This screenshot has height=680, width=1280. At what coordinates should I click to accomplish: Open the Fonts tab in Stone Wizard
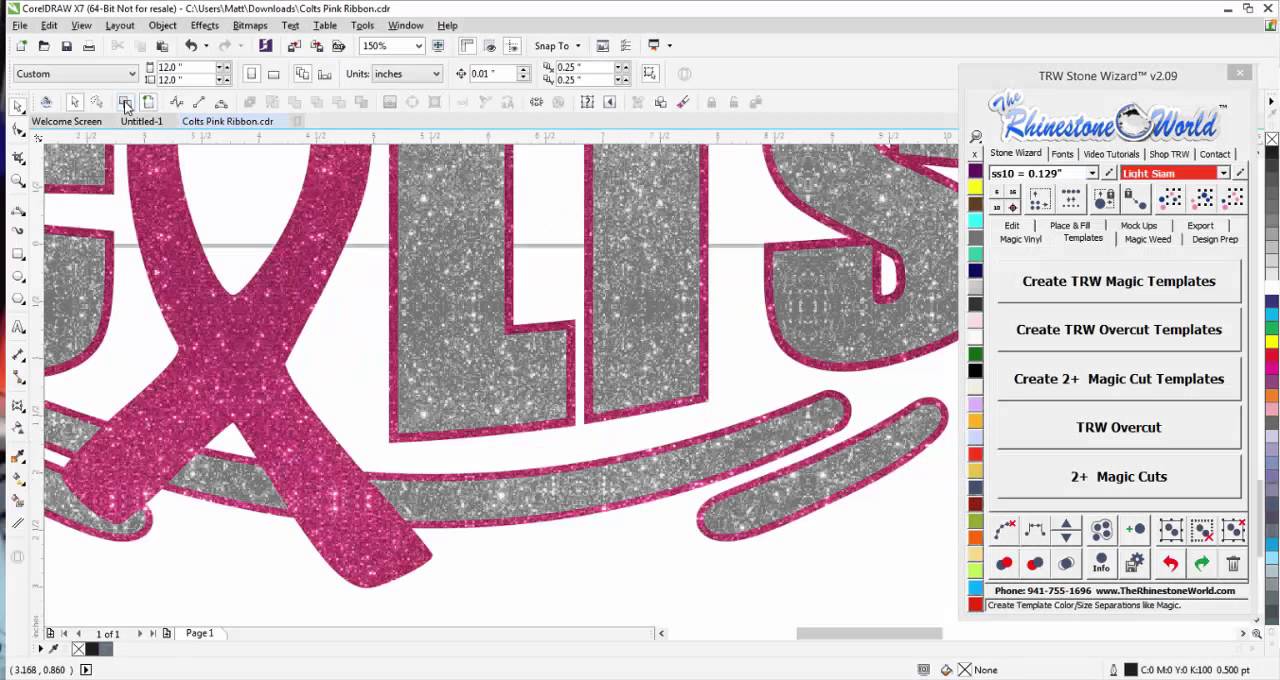pos(1062,154)
